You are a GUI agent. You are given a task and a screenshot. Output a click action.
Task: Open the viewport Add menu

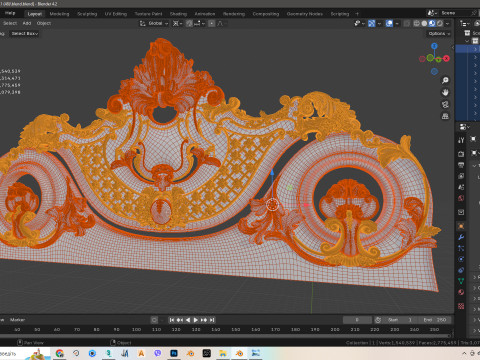pos(27,23)
